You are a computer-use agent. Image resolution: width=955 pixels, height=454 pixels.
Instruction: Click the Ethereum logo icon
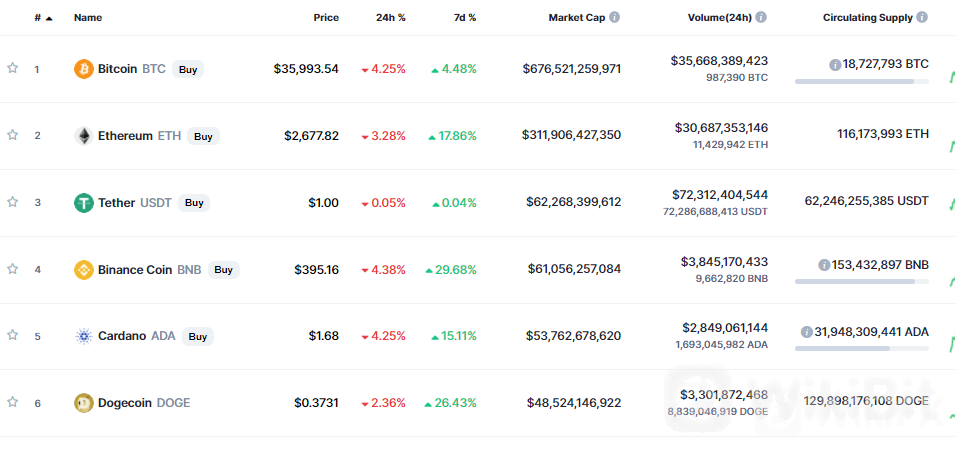pos(83,136)
